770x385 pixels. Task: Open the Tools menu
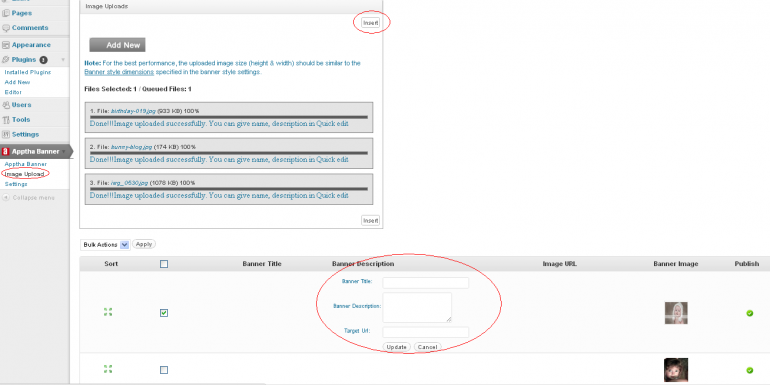(21, 119)
